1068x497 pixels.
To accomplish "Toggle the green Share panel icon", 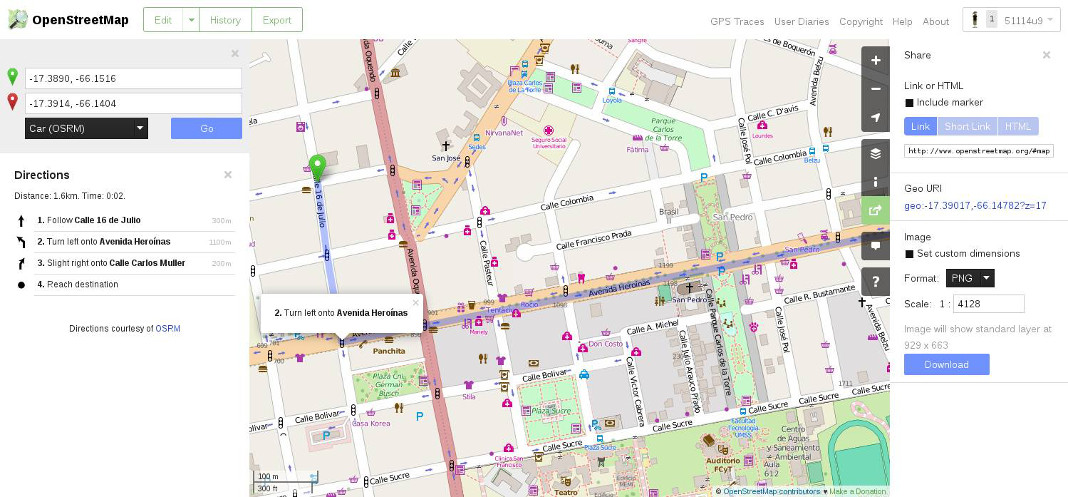I will (876, 210).
